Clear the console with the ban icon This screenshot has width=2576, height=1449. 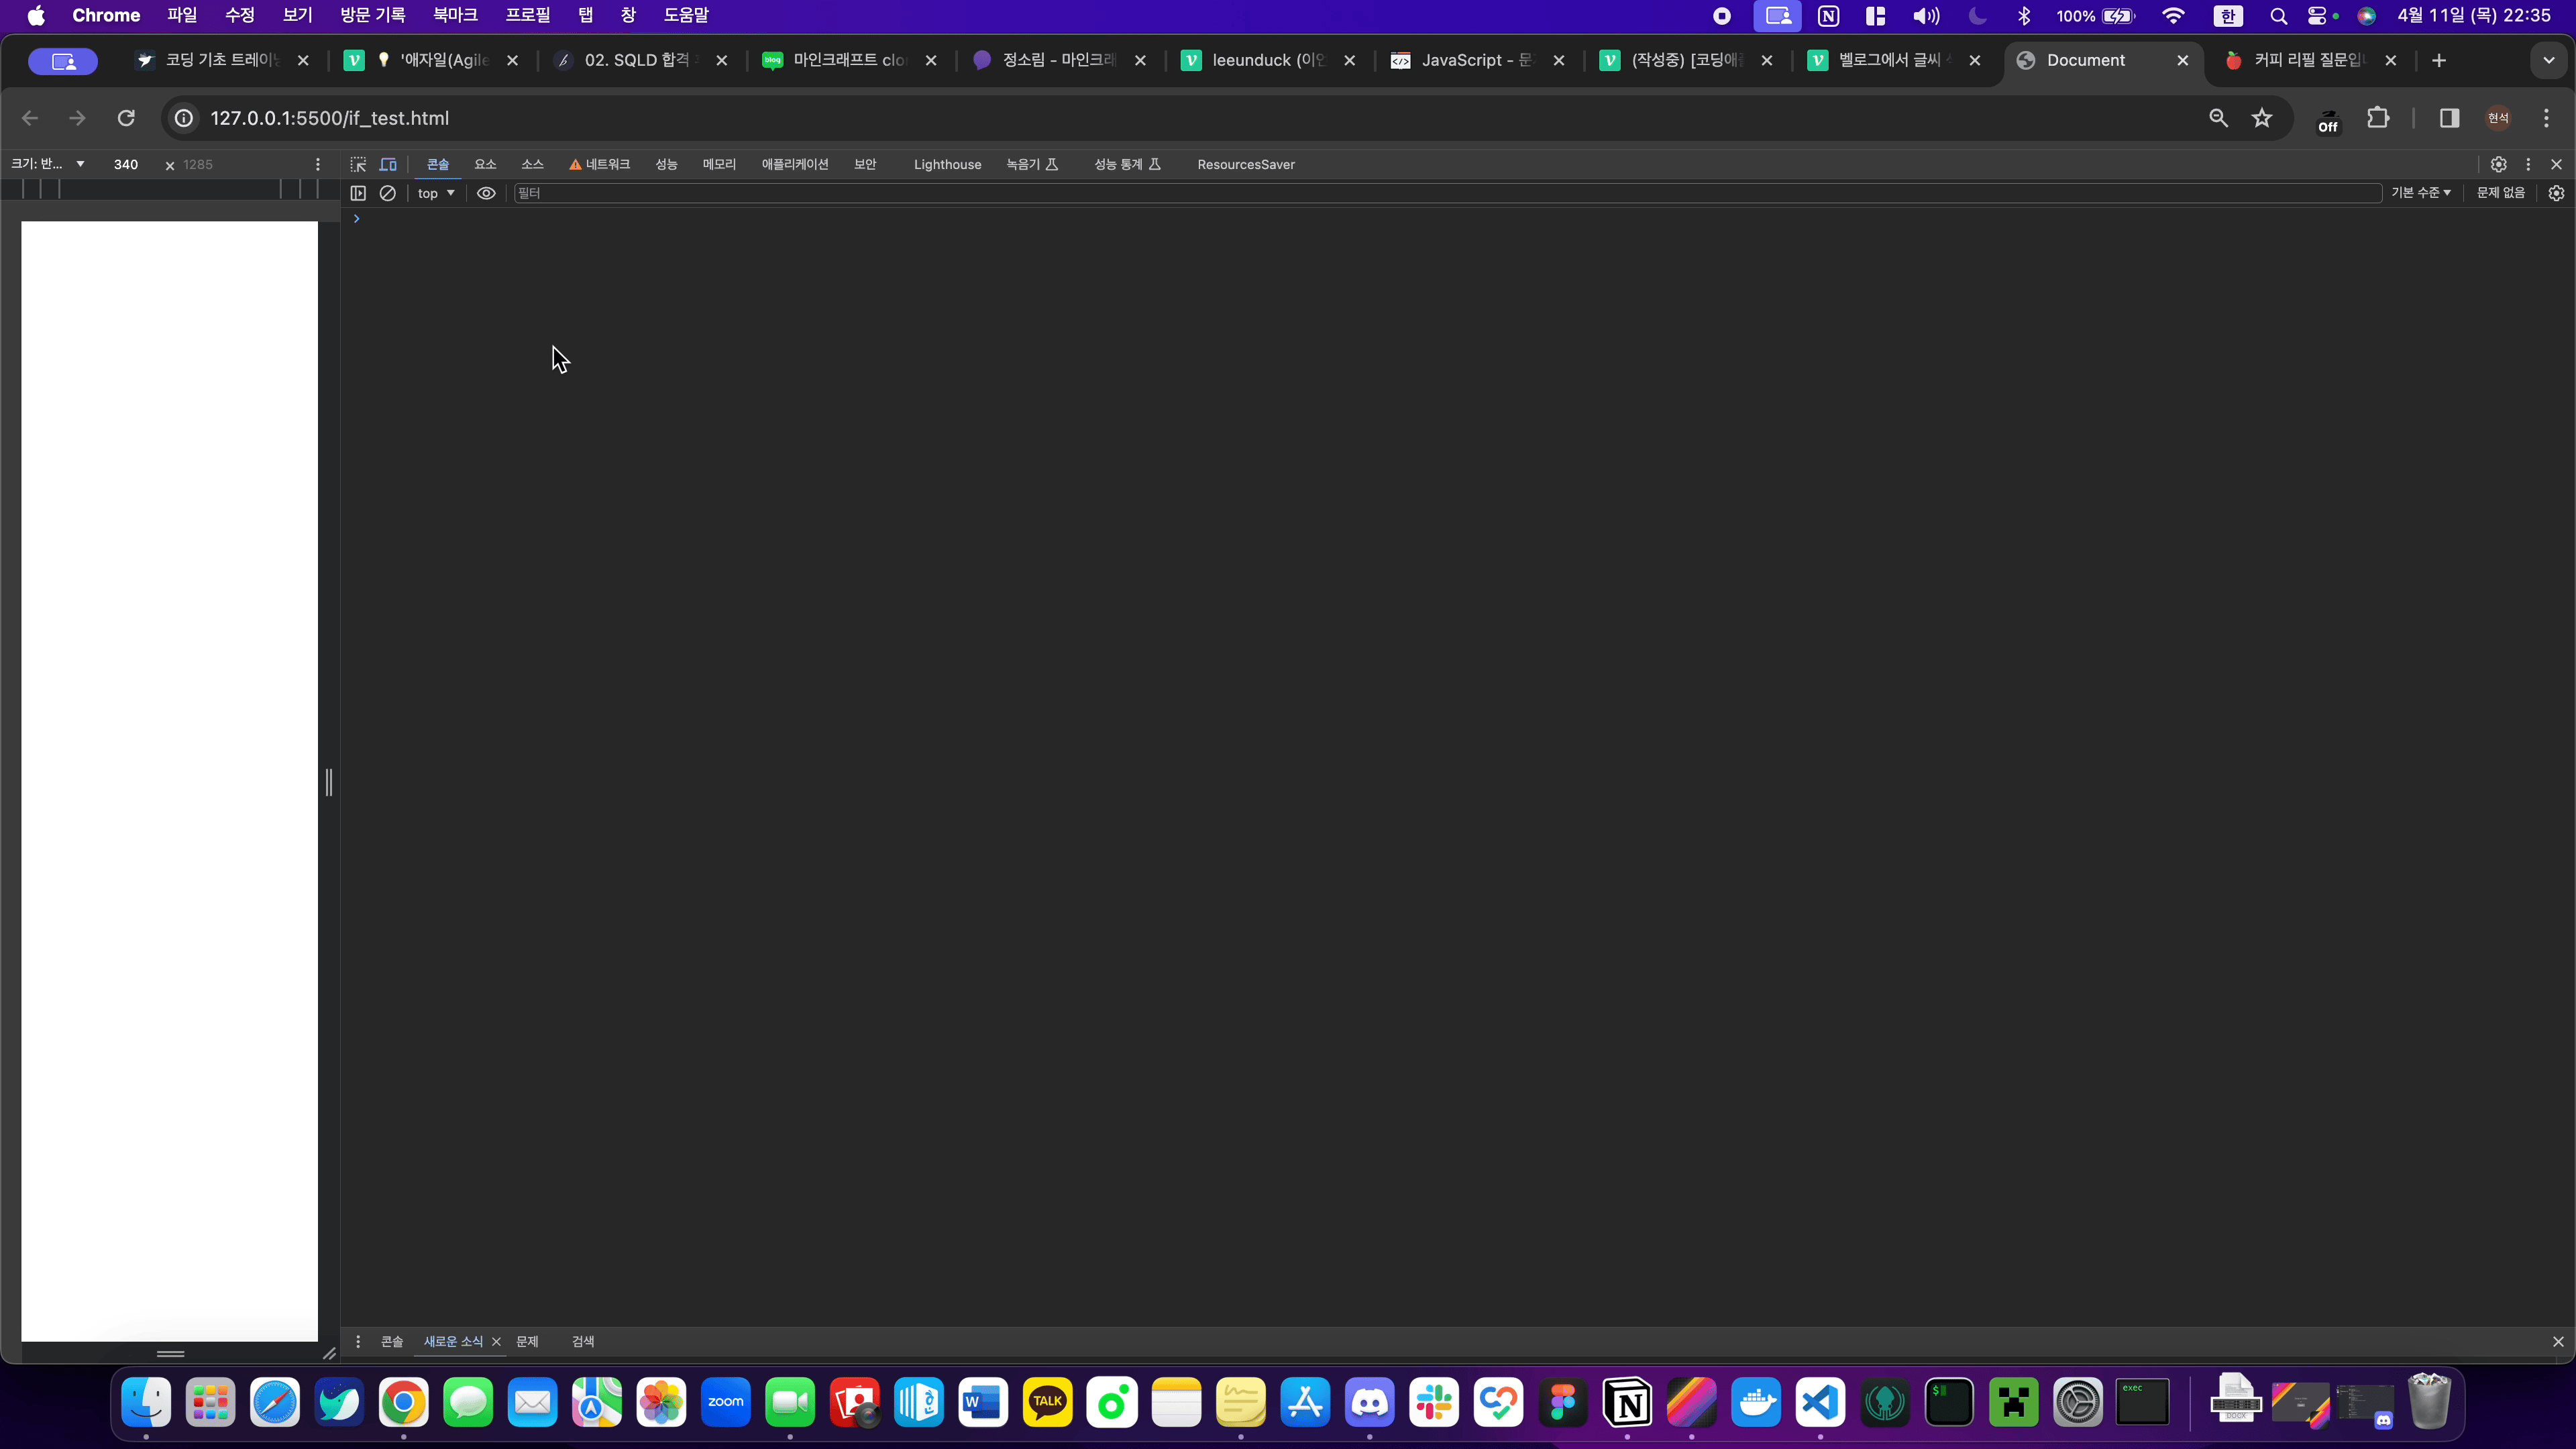coord(388,193)
